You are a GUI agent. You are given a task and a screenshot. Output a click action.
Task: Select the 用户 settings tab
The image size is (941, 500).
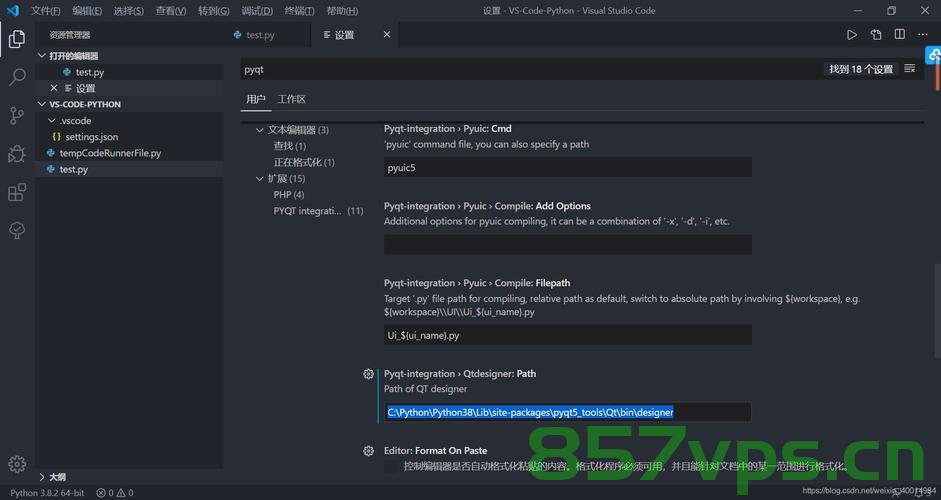point(256,99)
